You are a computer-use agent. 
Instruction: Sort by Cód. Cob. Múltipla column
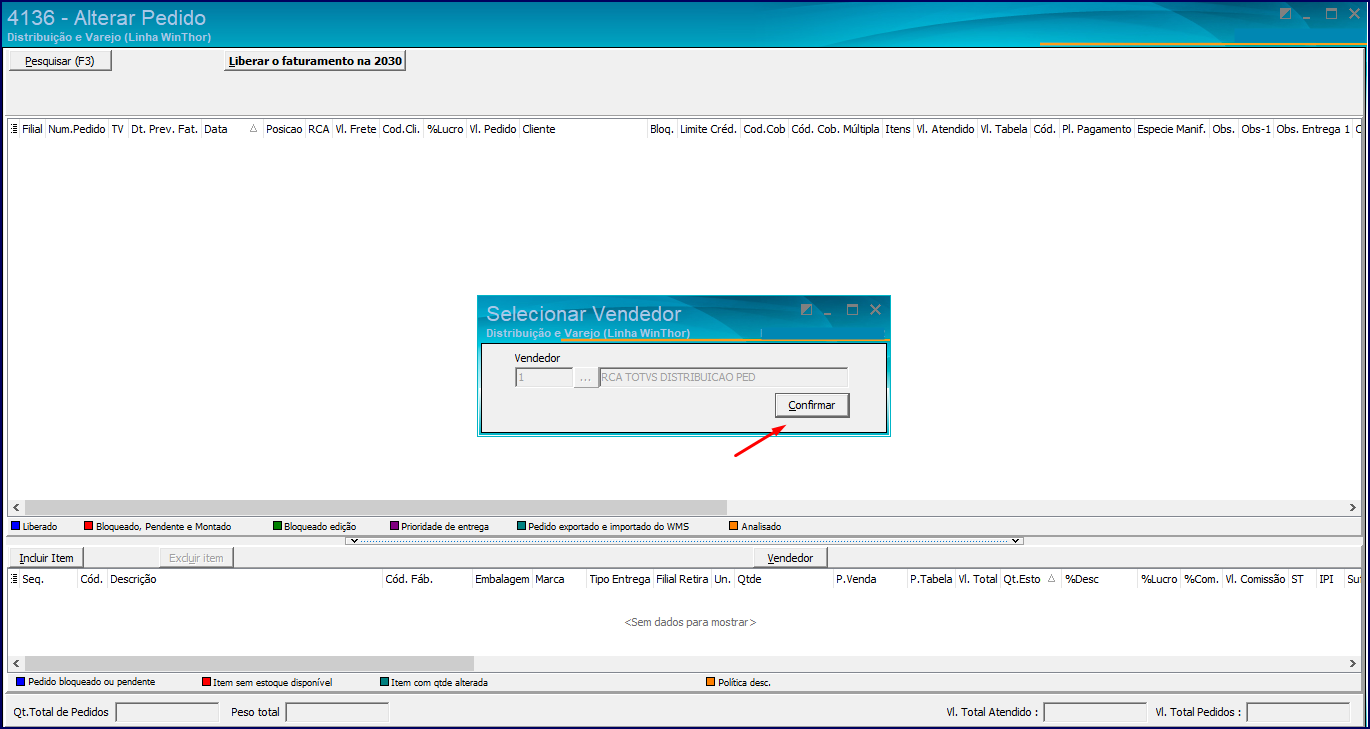(x=835, y=129)
